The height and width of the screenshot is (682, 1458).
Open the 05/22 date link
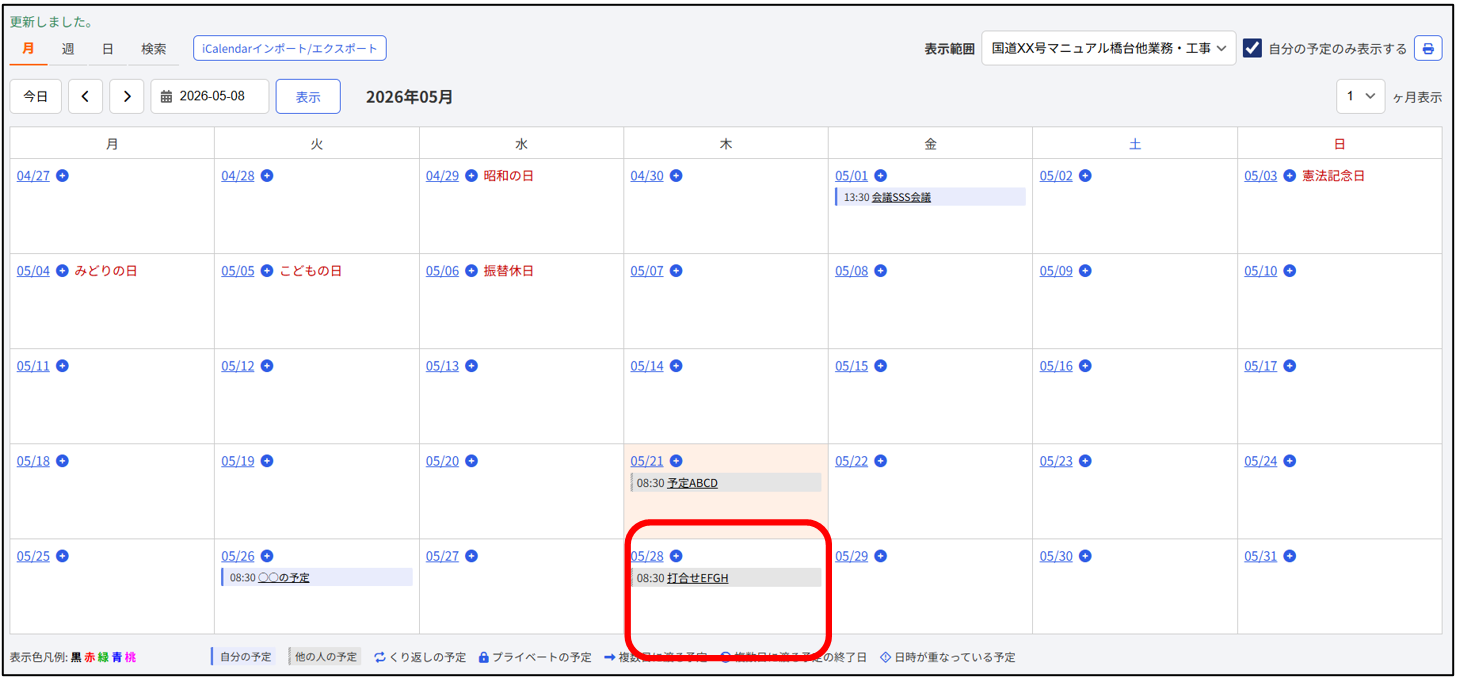pos(852,461)
